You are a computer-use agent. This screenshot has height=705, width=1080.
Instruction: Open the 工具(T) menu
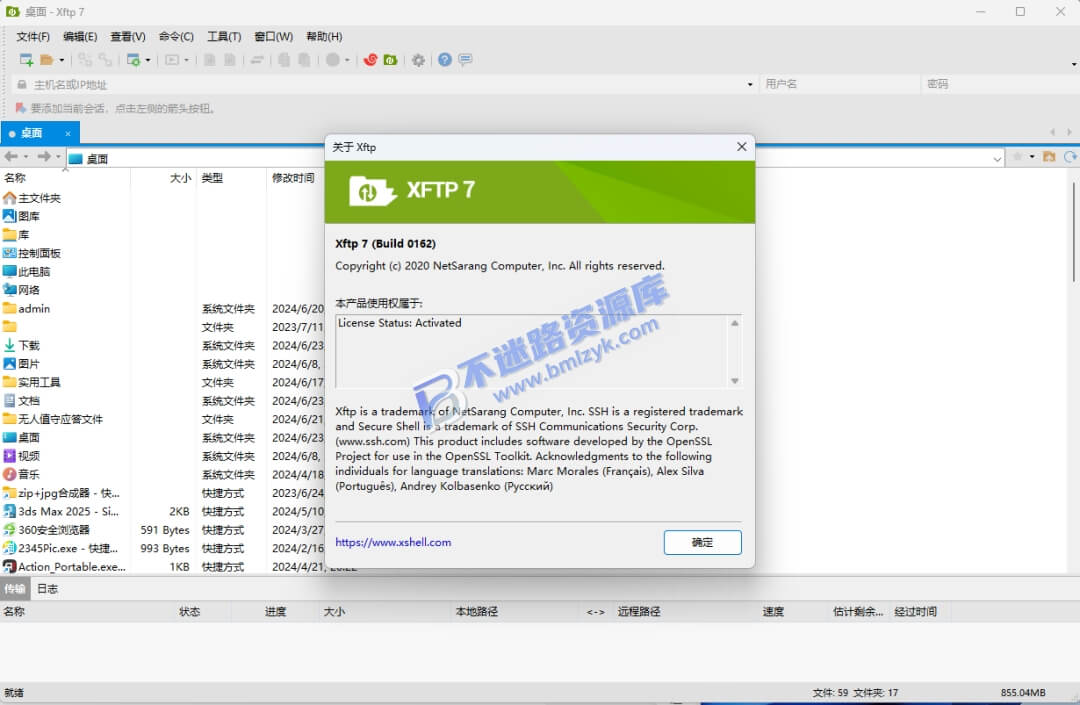point(224,36)
